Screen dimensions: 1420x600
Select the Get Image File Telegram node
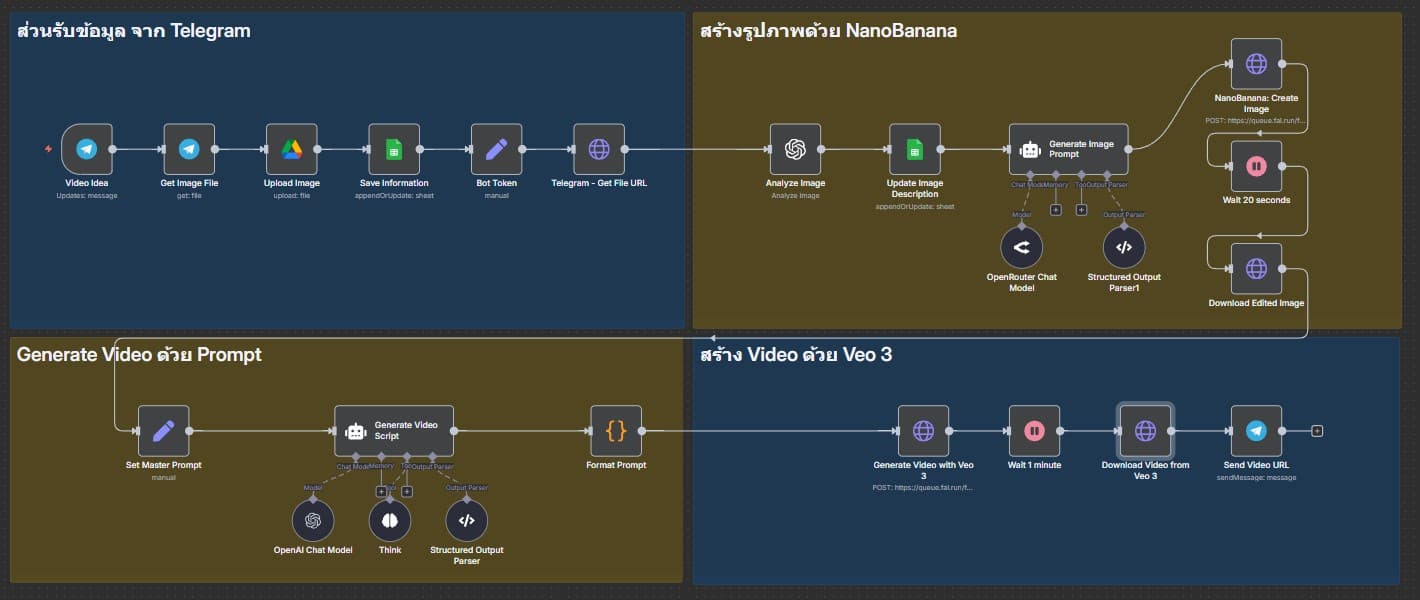[188, 150]
